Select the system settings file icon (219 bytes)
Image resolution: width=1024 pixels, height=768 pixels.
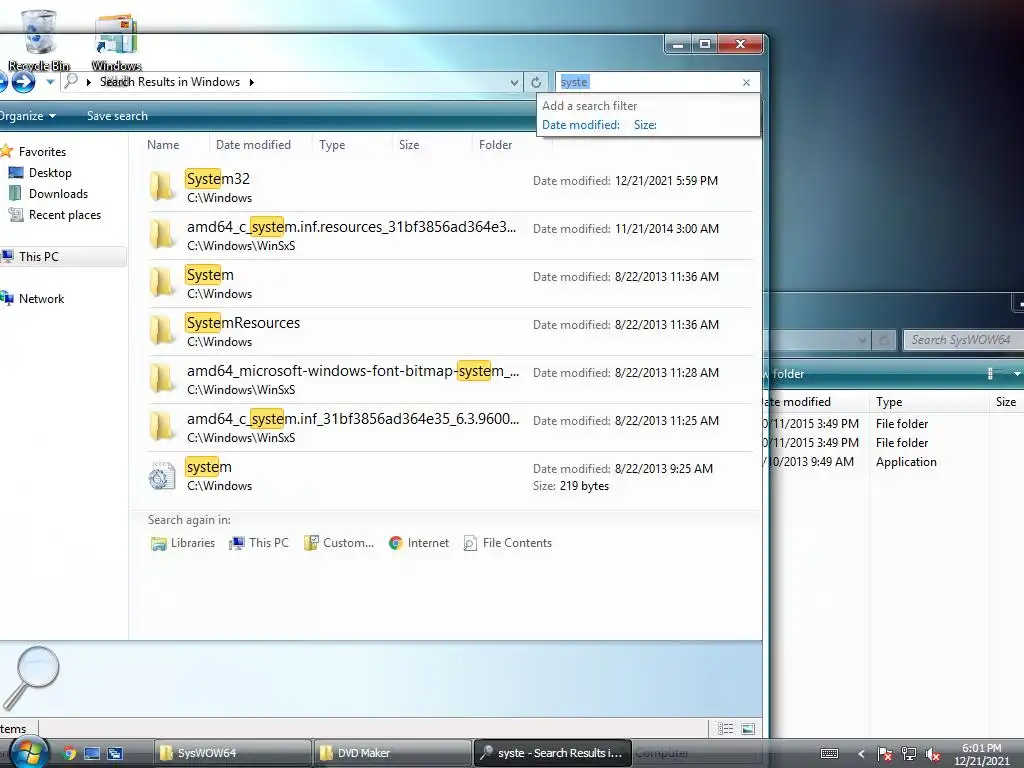(161, 476)
